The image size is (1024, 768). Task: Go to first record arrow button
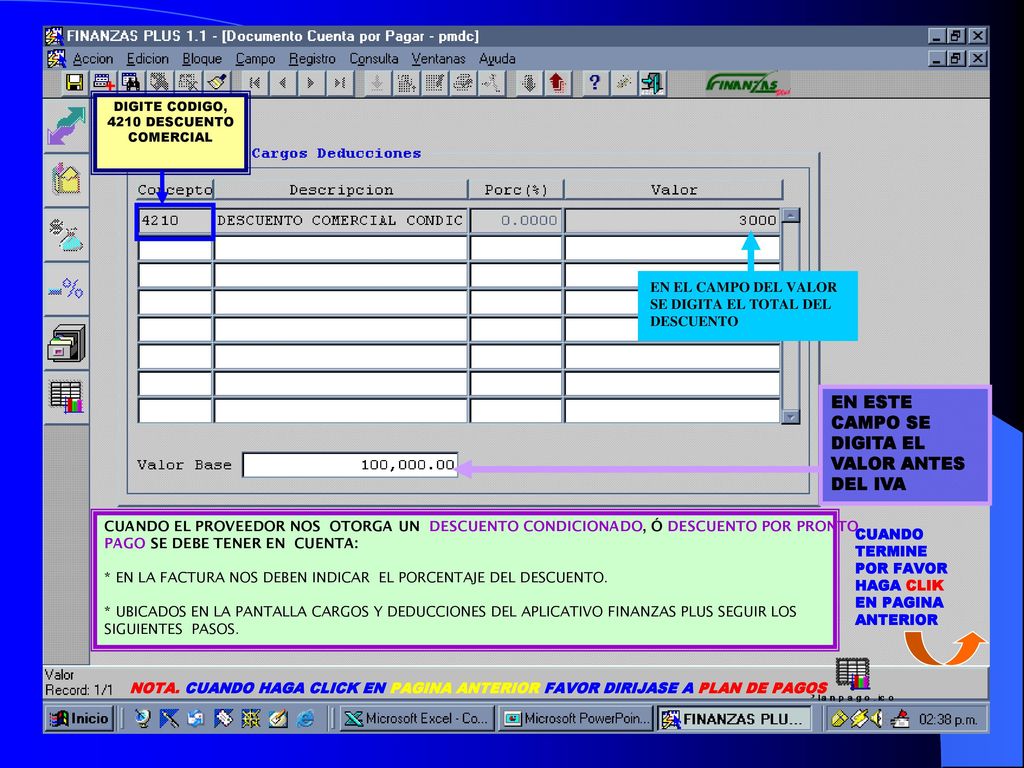click(x=255, y=83)
